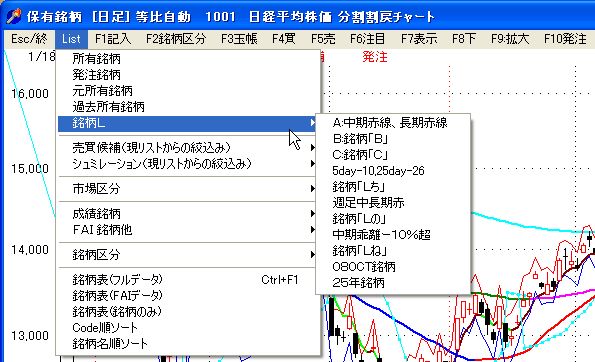Screen dimensions: 595x362
Task: Click the red 発注 label on chart
Action: 375,57
